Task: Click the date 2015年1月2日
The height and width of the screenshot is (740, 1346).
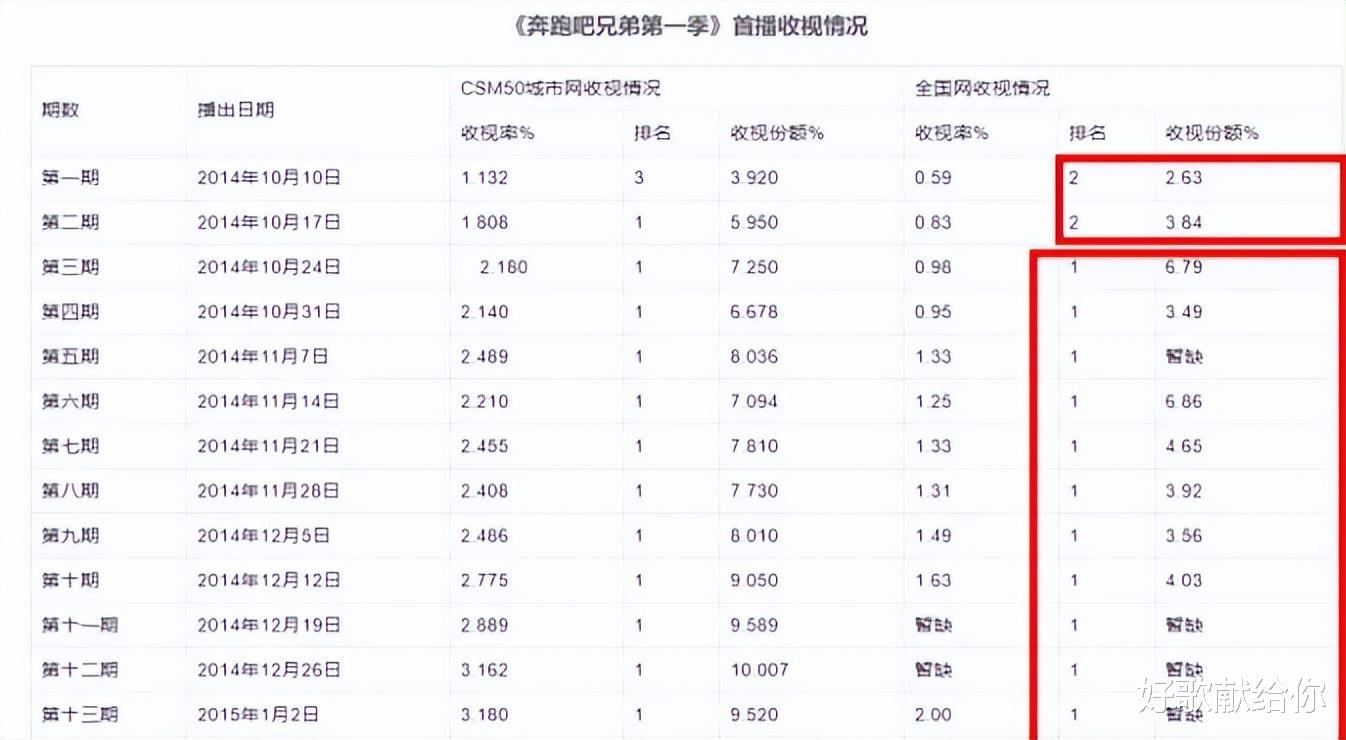Action: [x=258, y=715]
